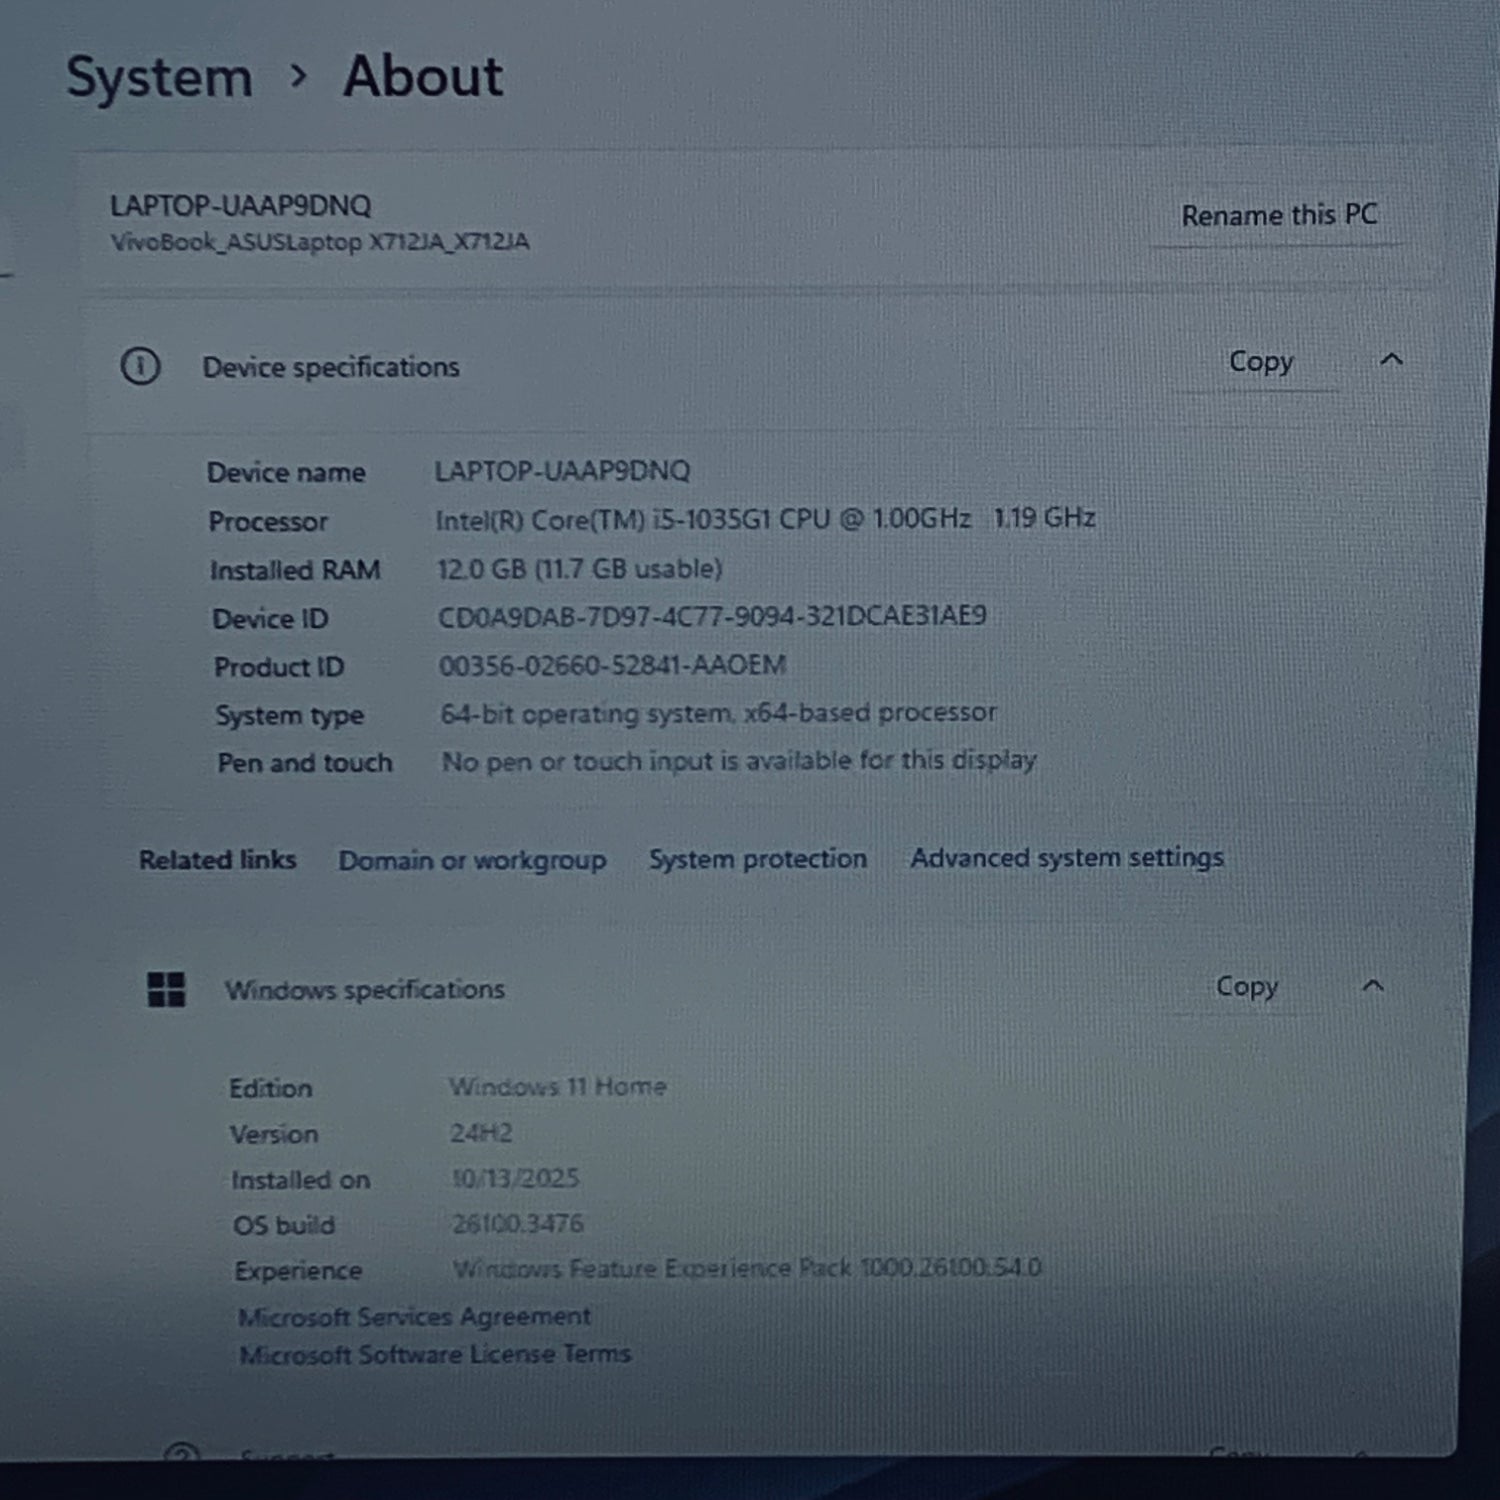Click the Device ID value text
Screen dimensions: 1500x1500
(x=712, y=616)
